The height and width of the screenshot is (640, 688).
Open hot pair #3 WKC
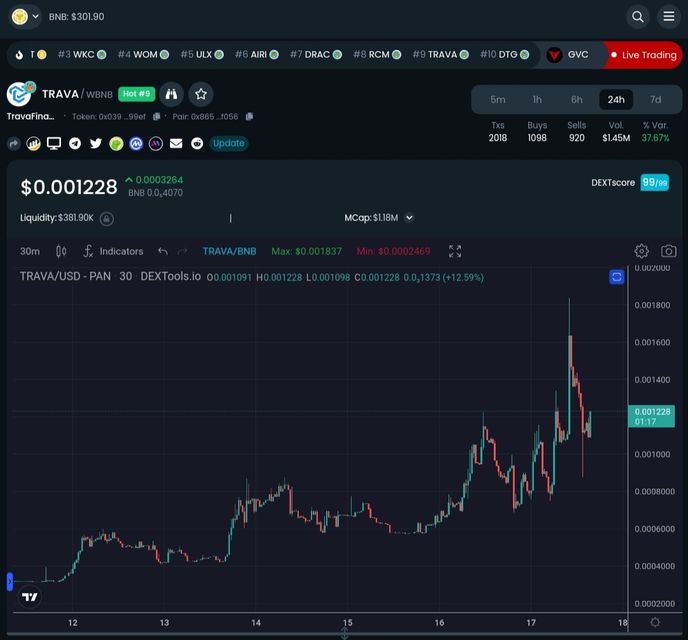coord(82,54)
